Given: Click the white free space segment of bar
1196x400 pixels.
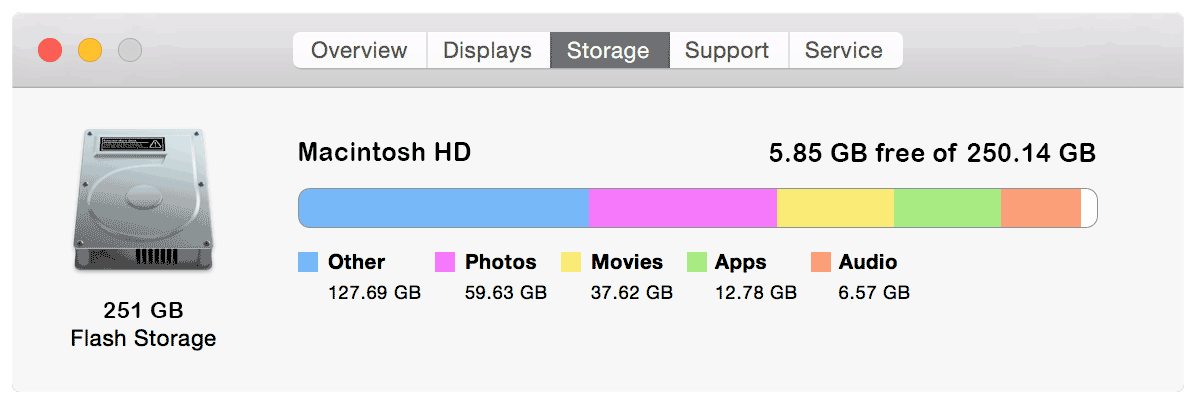Looking at the screenshot, I should tap(1089, 208).
